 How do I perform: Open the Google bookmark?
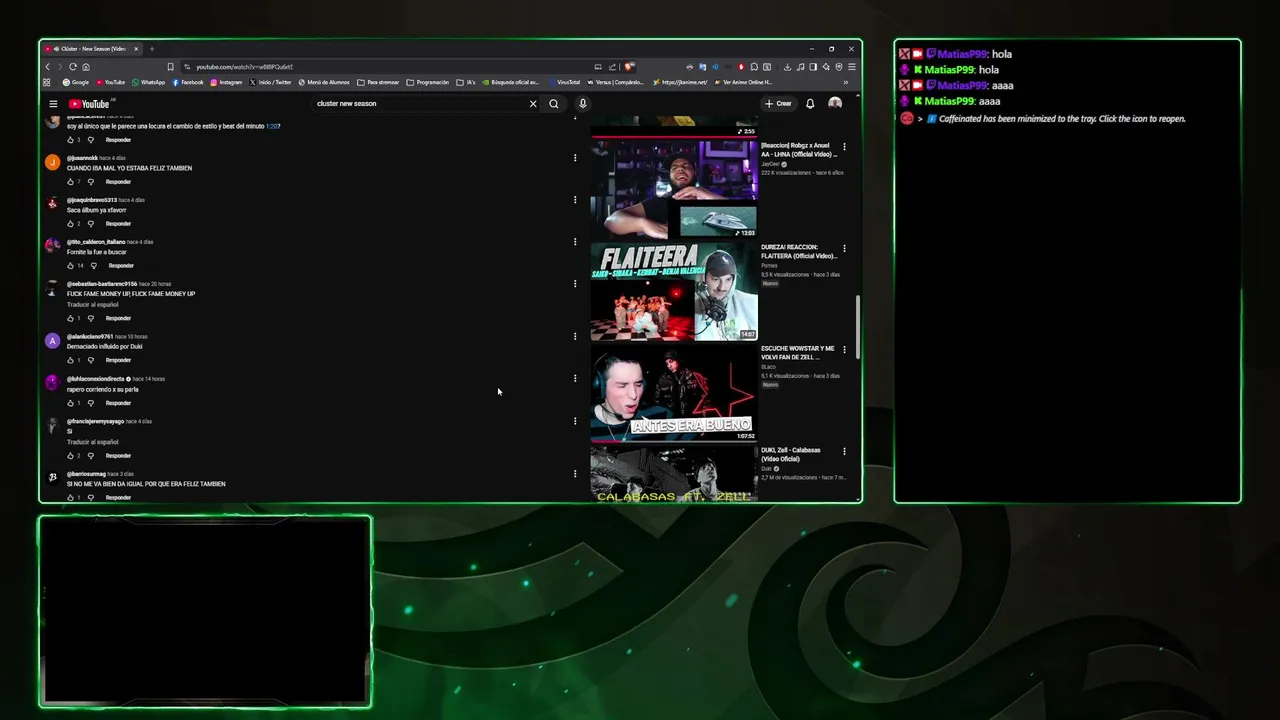tap(76, 83)
